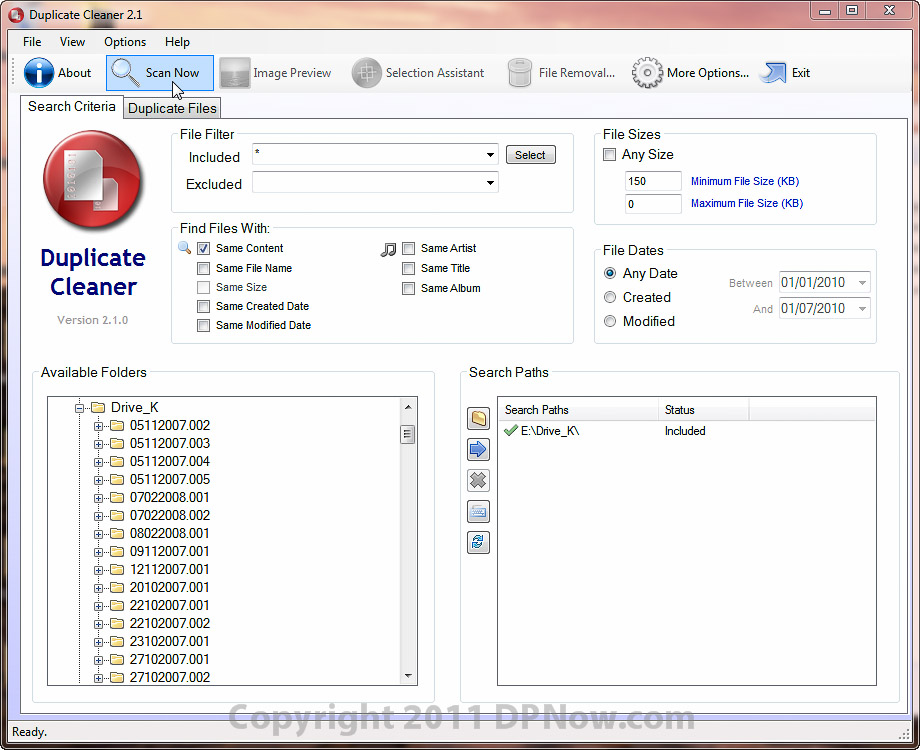The image size is (920, 750).
Task: Select the Modified file date radio button
Action: (610, 321)
